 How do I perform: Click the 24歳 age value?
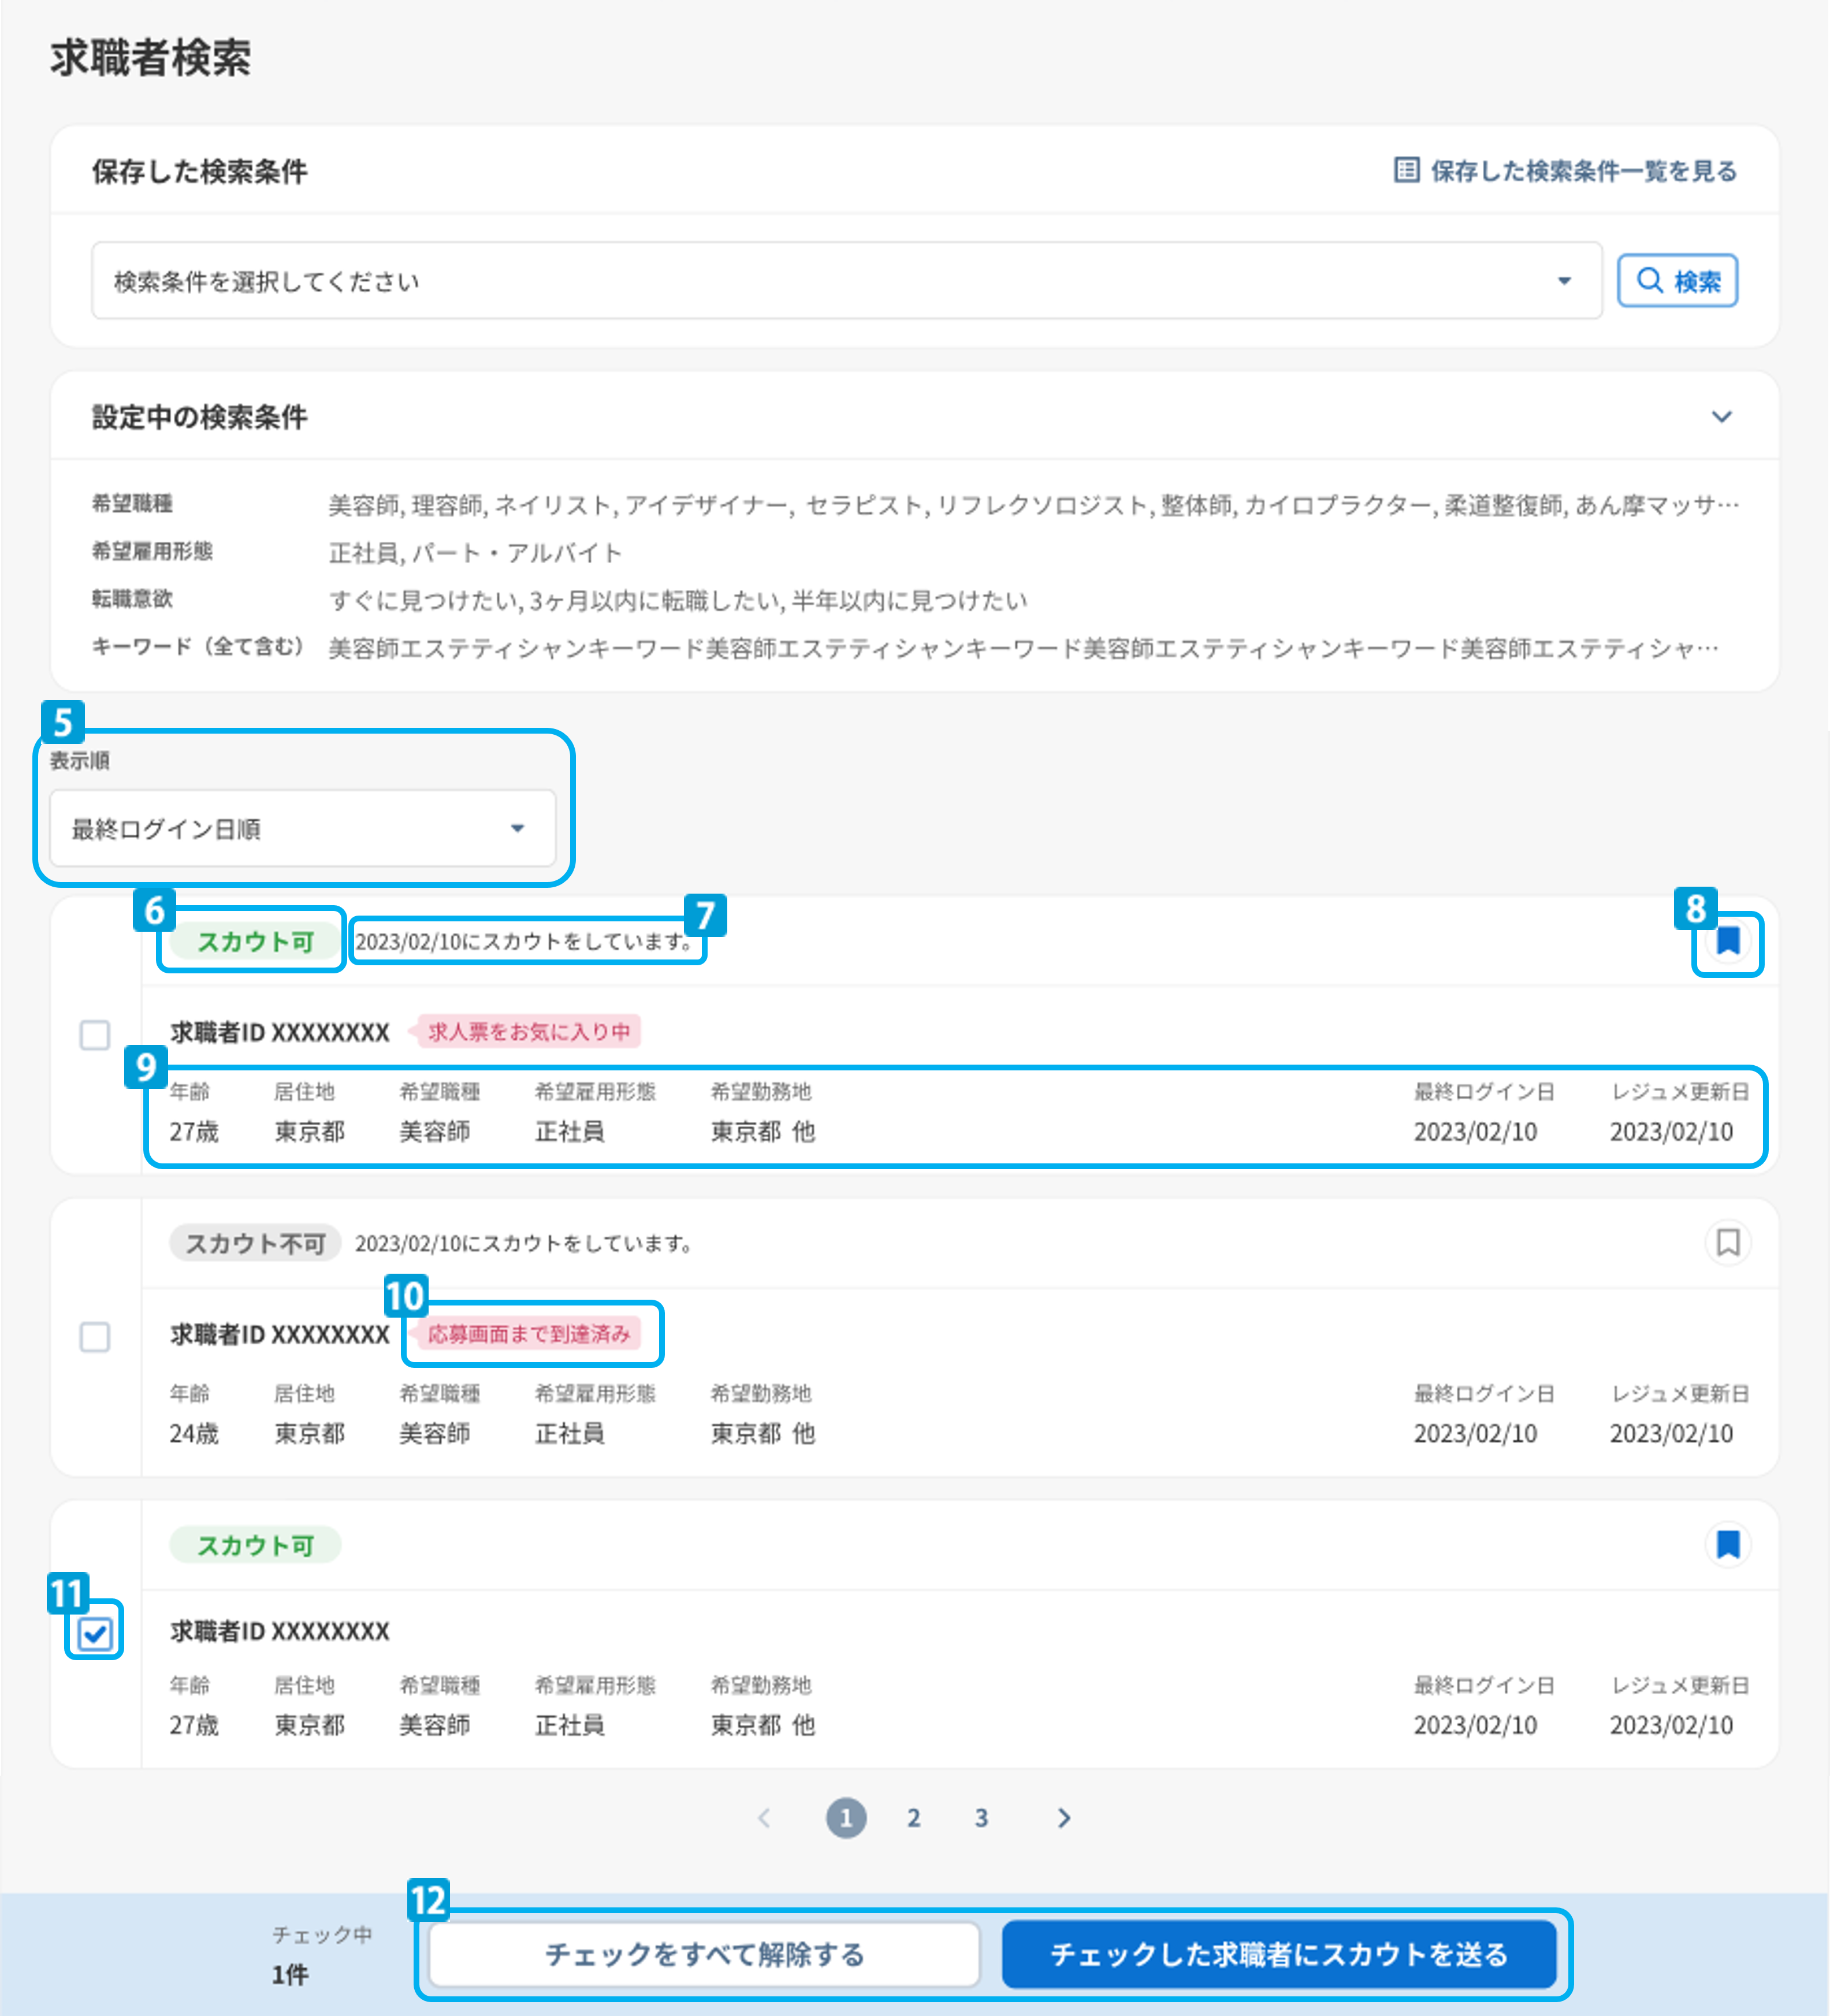[x=194, y=1434]
